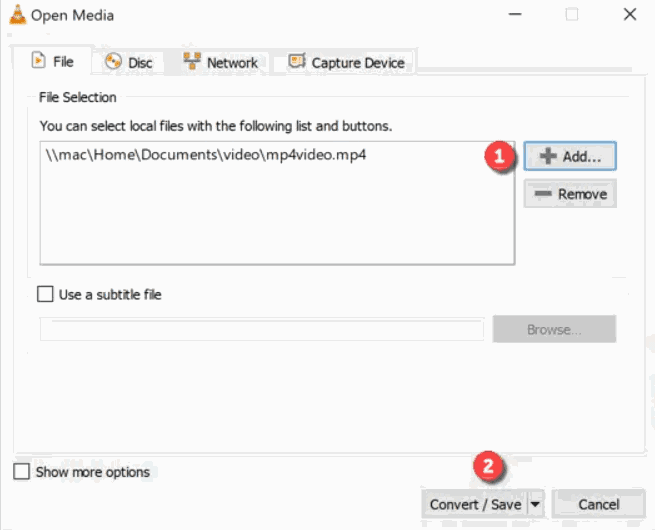The width and height of the screenshot is (655, 530).
Task: Switch to the Disc tab
Action: click(128, 62)
